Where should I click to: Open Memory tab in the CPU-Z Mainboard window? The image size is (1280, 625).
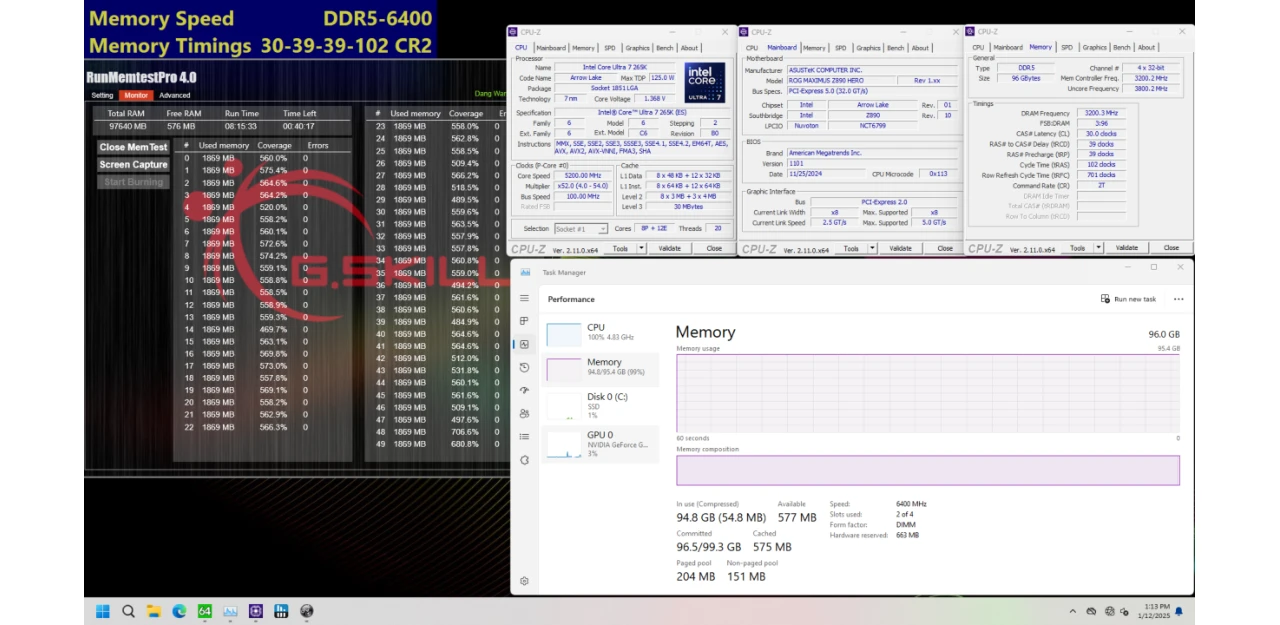tap(814, 48)
